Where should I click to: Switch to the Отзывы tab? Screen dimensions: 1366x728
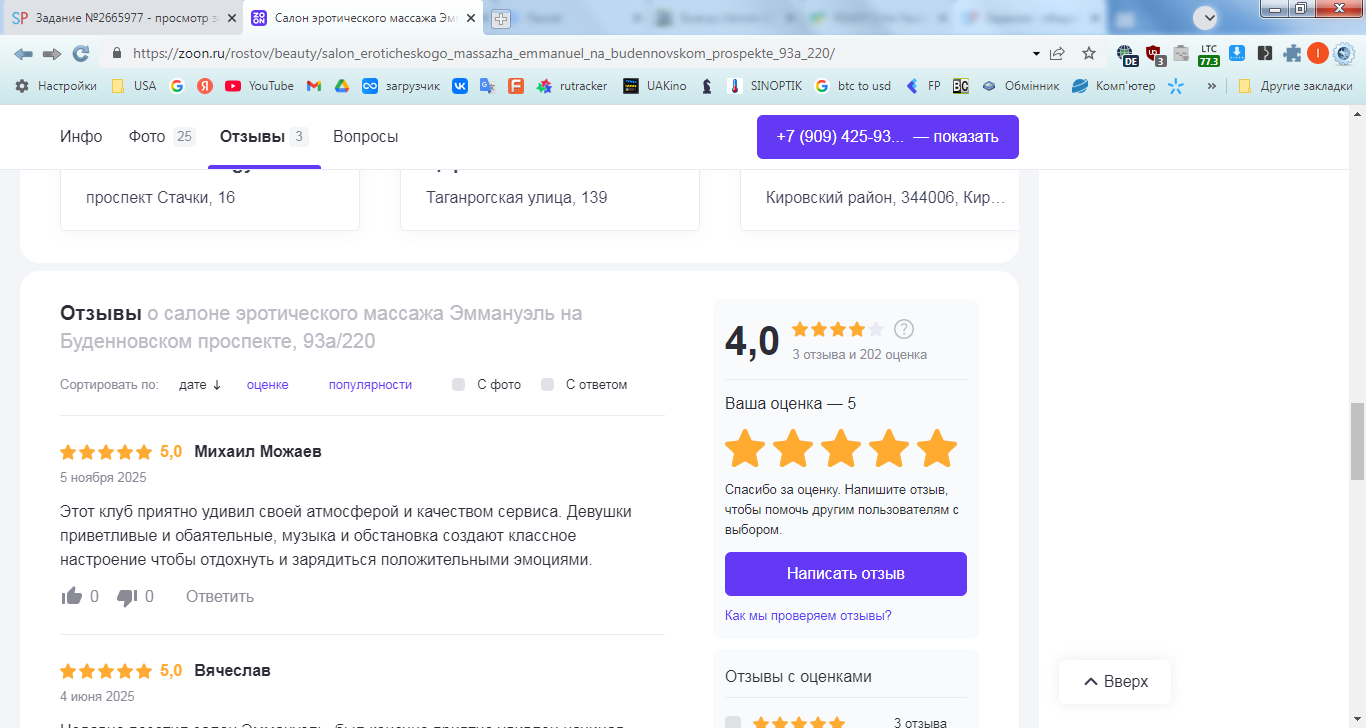pos(264,137)
